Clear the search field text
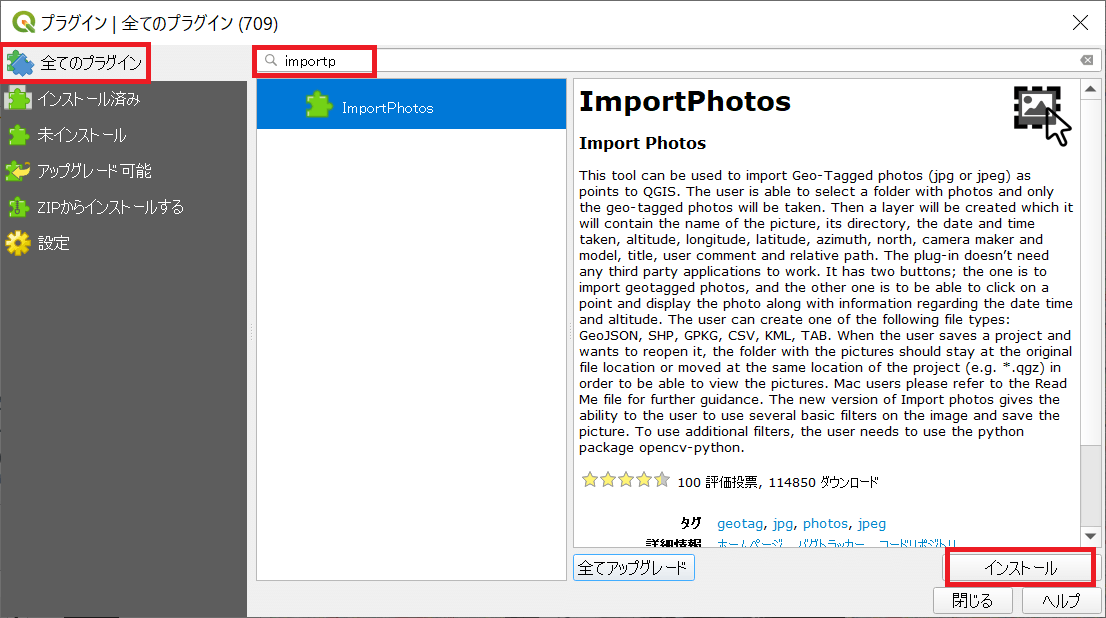This screenshot has height=618, width=1106. tap(1086, 61)
